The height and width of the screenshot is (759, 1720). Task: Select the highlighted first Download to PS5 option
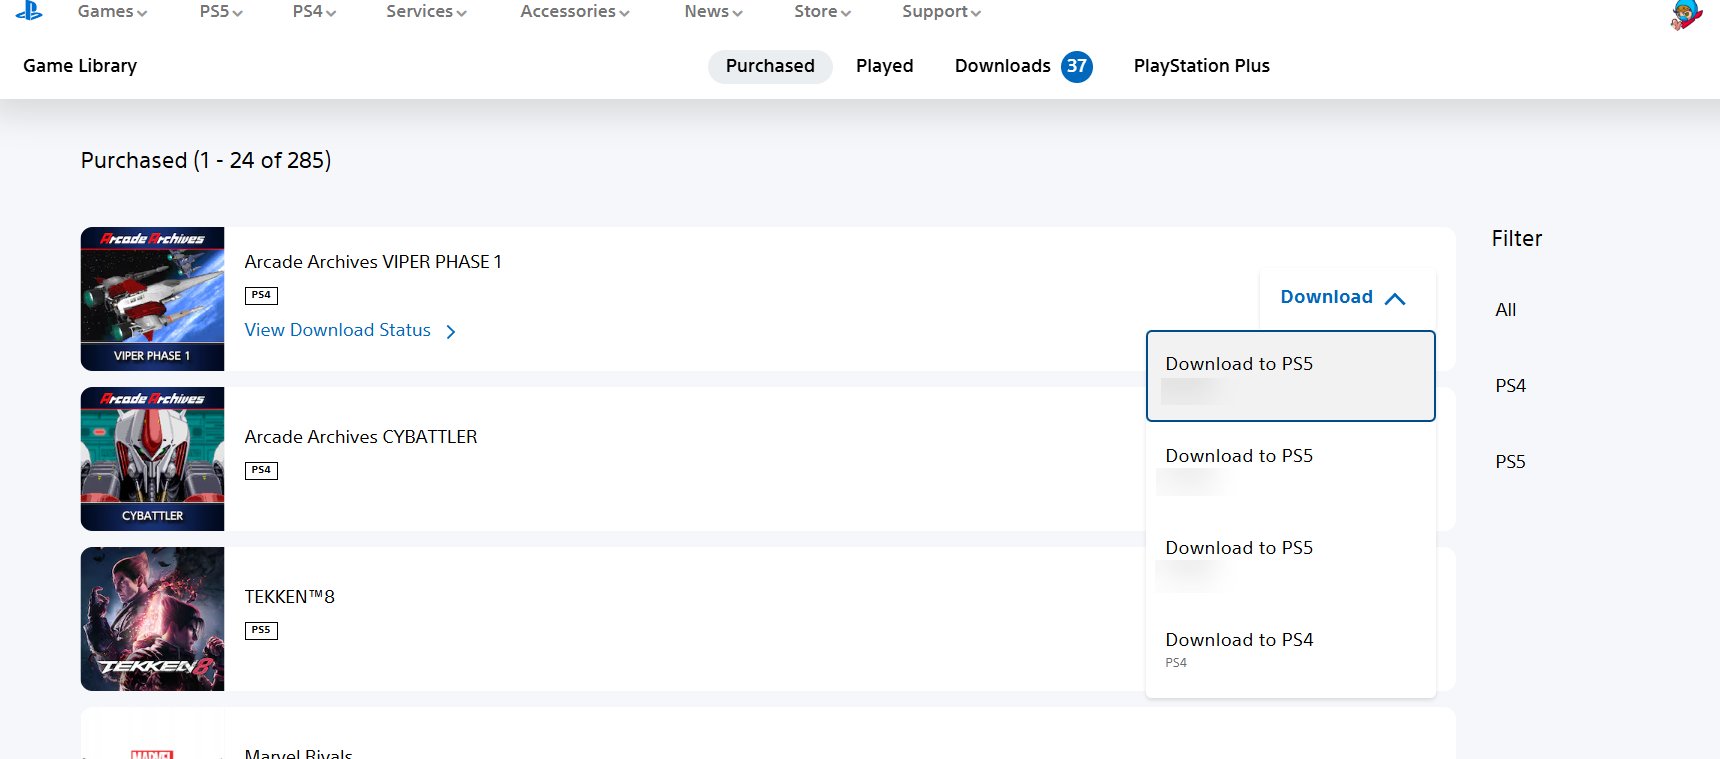[x=1291, y=376]
